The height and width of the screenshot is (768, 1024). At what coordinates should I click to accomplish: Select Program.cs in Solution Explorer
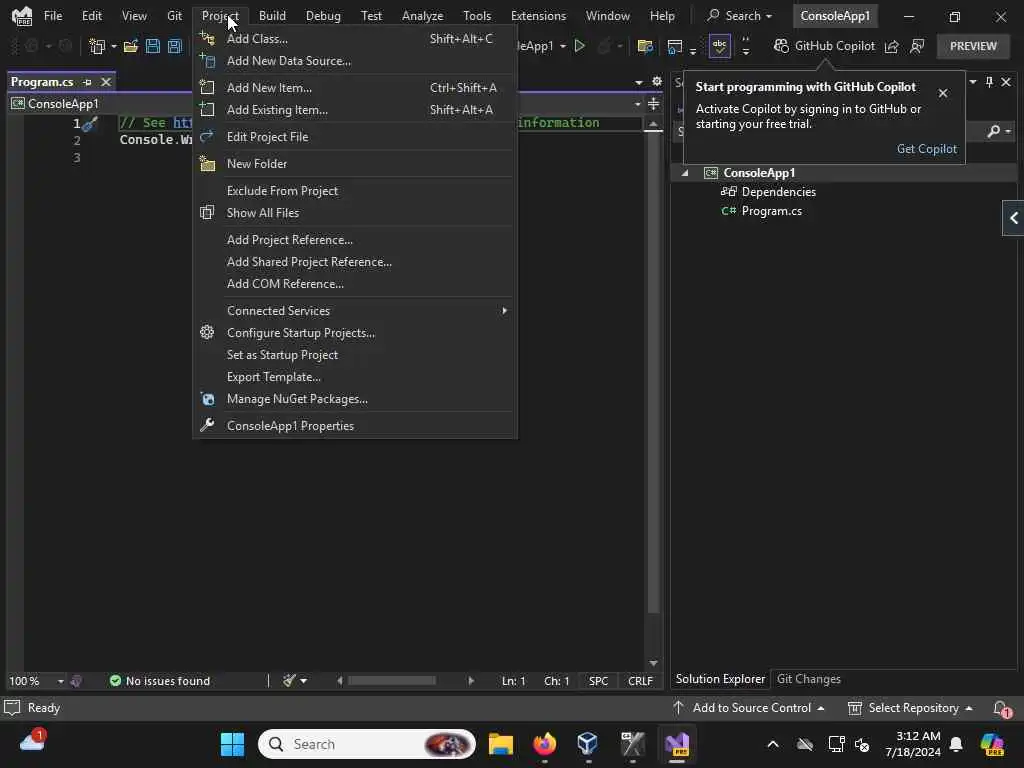771,211
